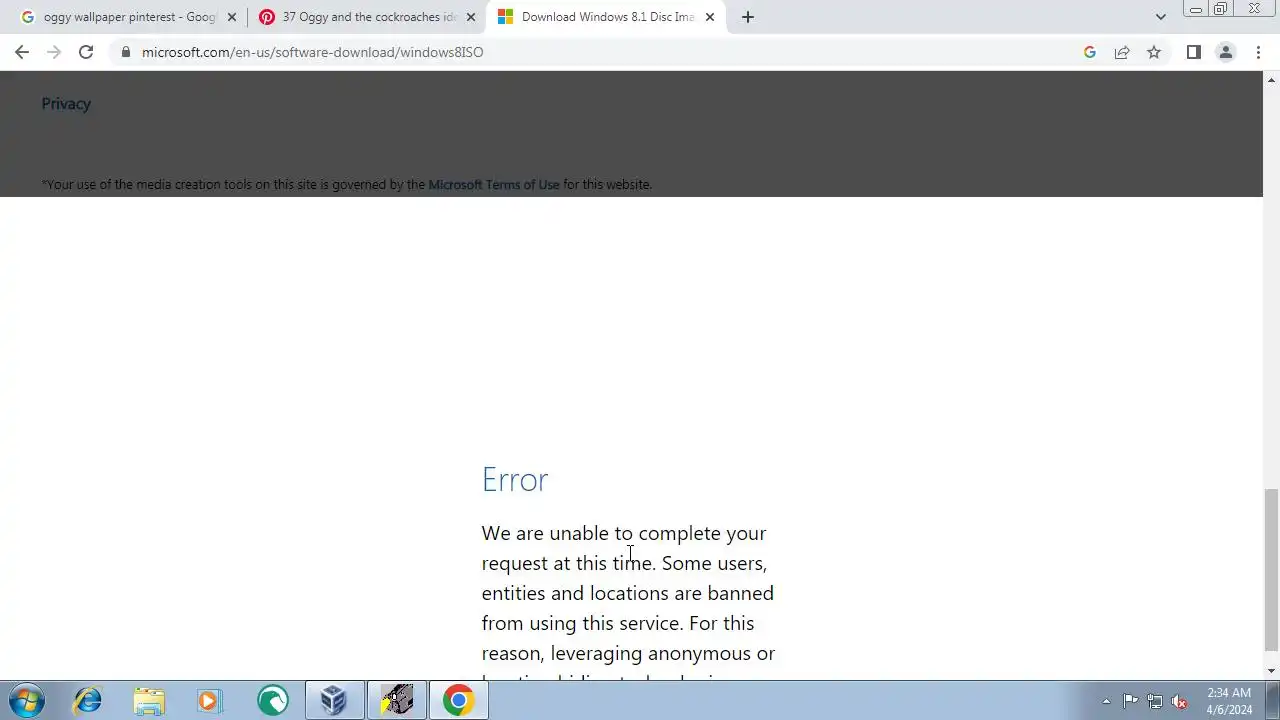This screenshot has width=1280, height=720.
Task: Click the address bar URL
Action: coord(312,52)
